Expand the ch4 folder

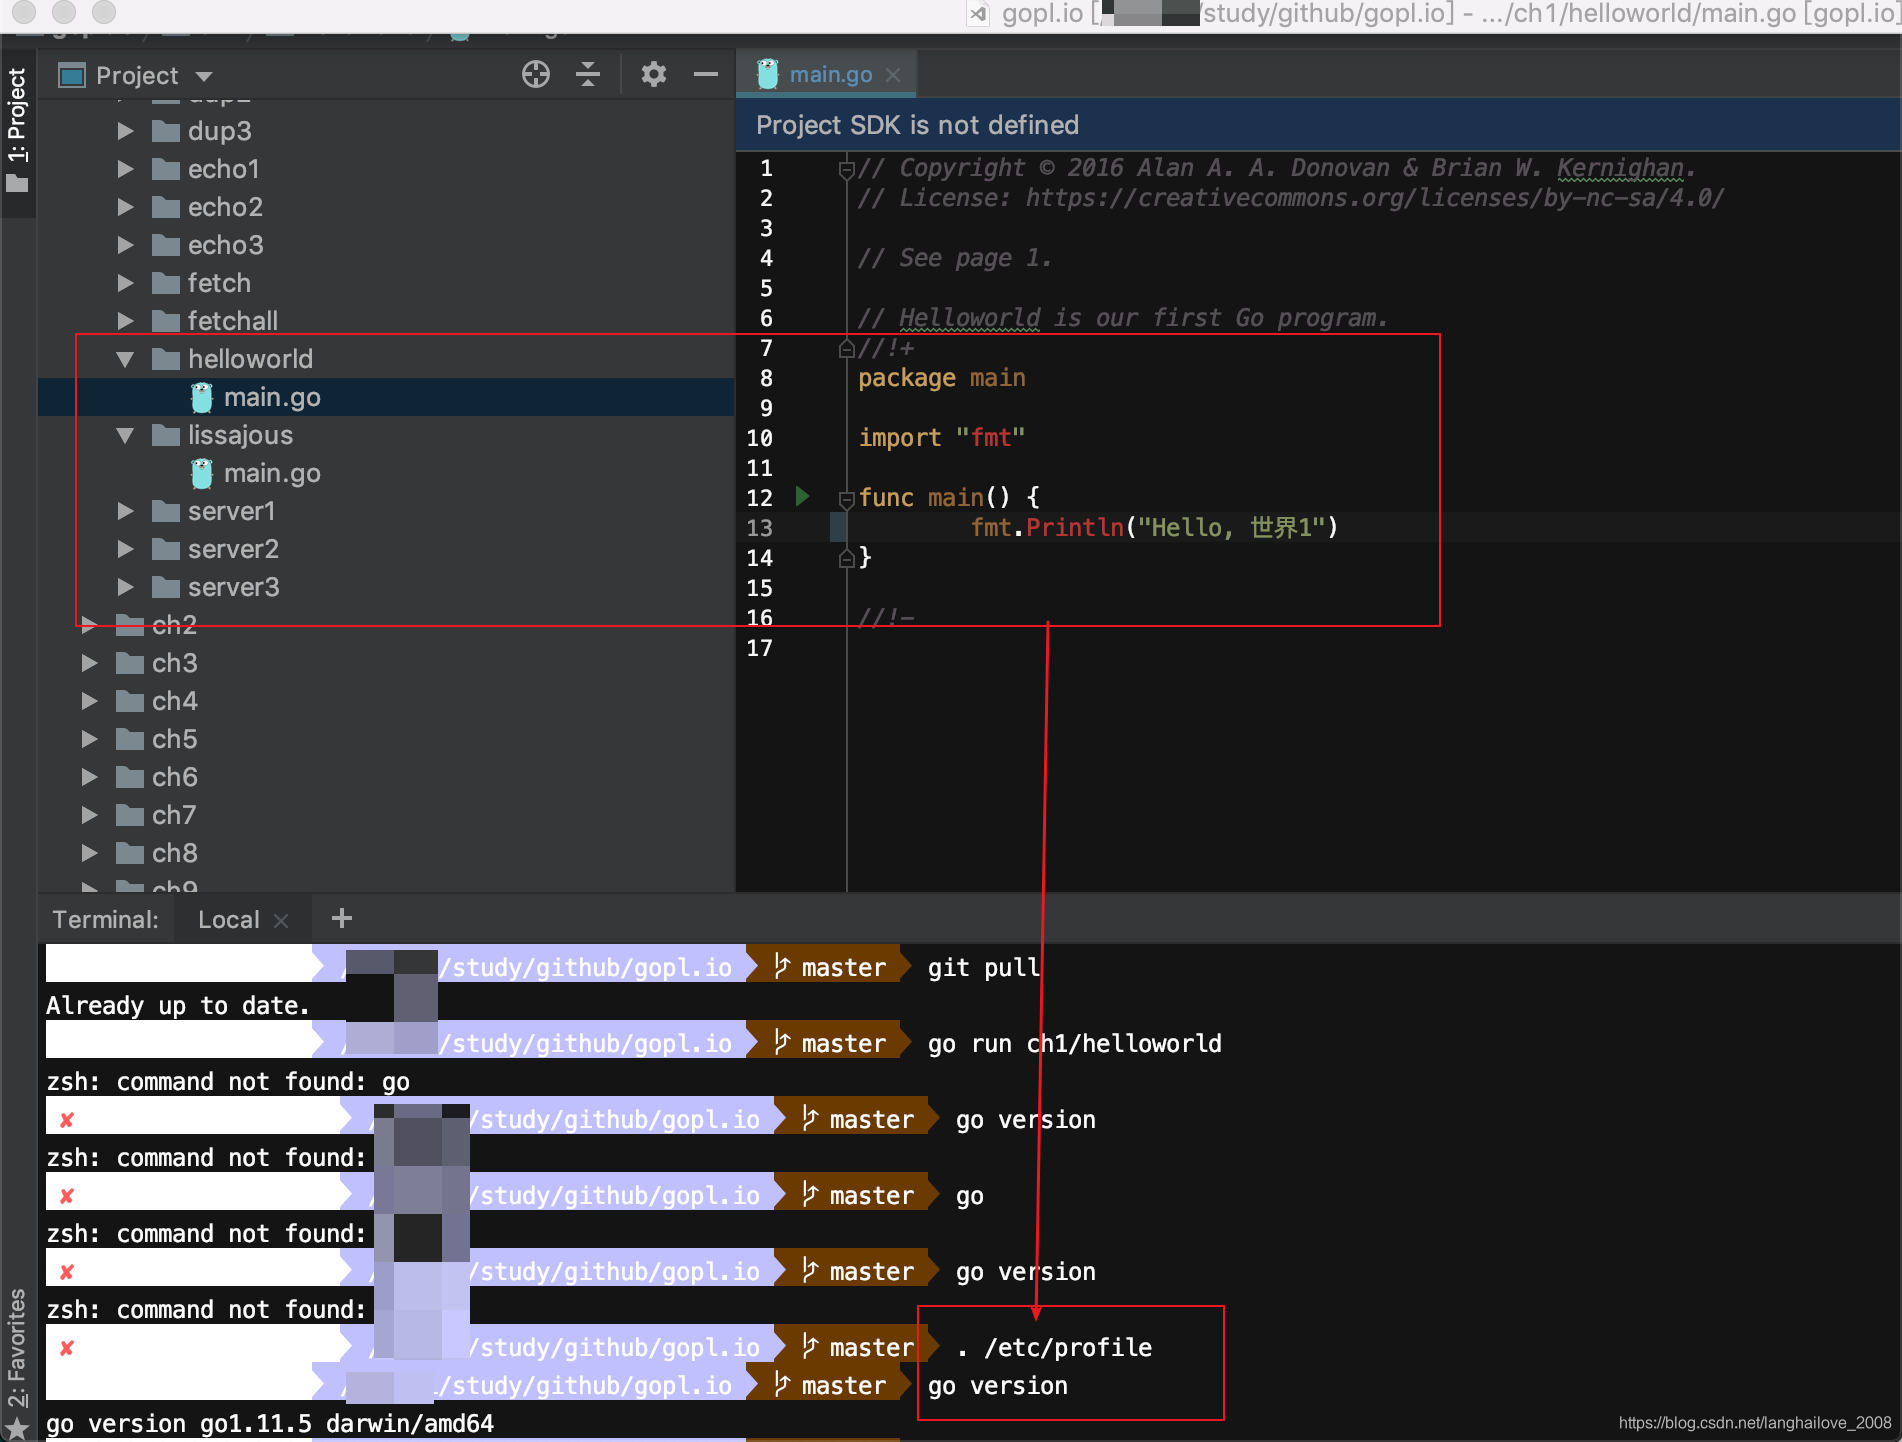(x=89, y=701)
